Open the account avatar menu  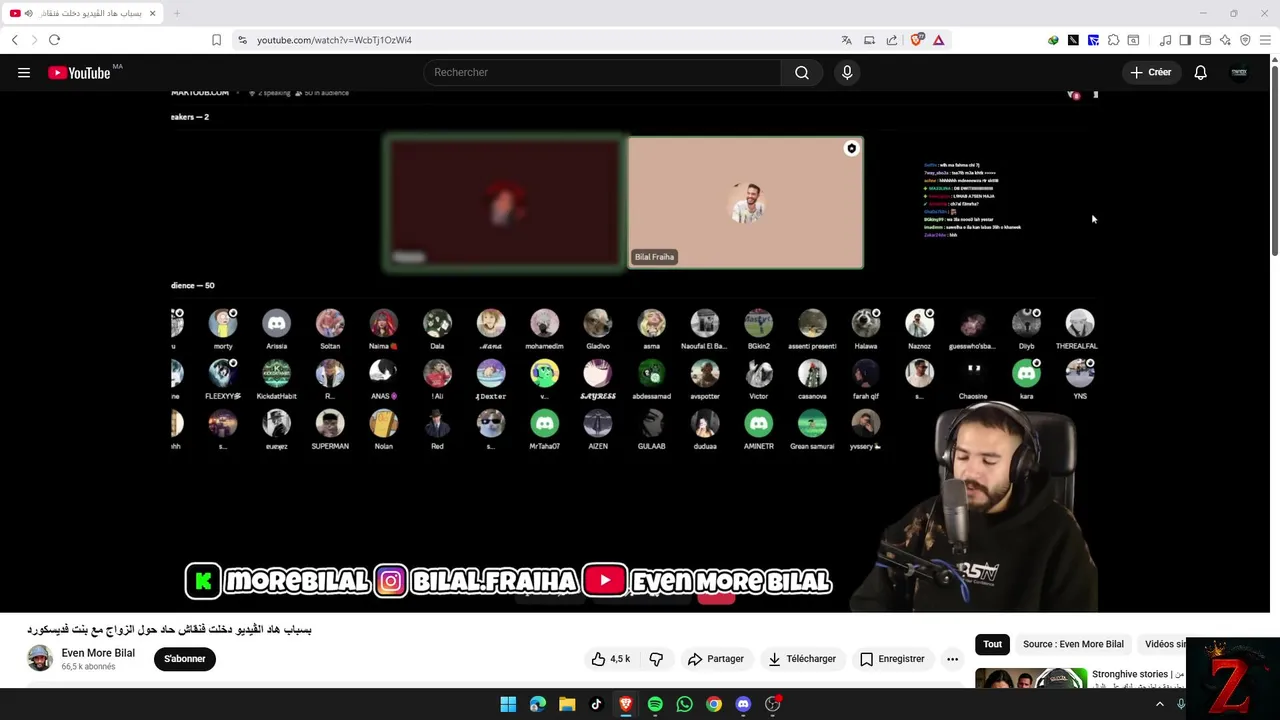[1239, 72]
